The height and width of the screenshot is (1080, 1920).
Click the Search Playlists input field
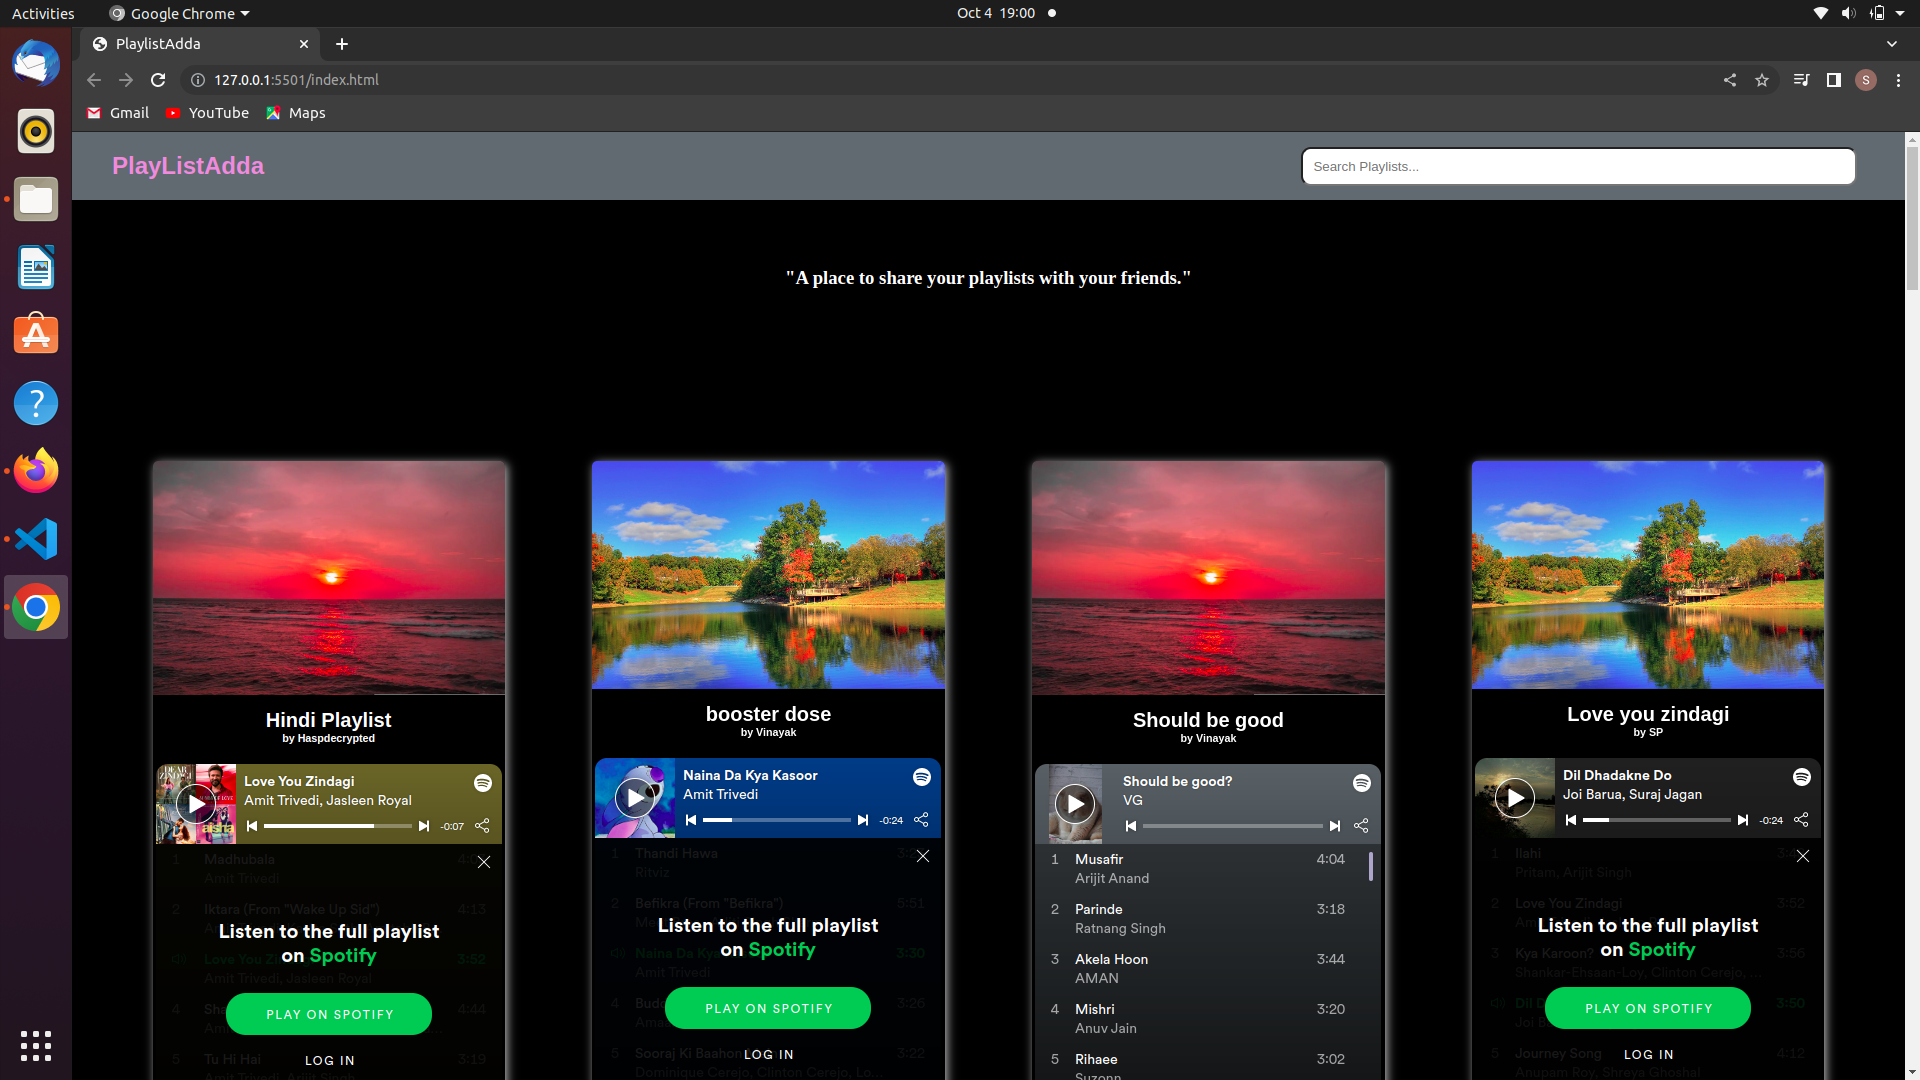point(1578,166)
